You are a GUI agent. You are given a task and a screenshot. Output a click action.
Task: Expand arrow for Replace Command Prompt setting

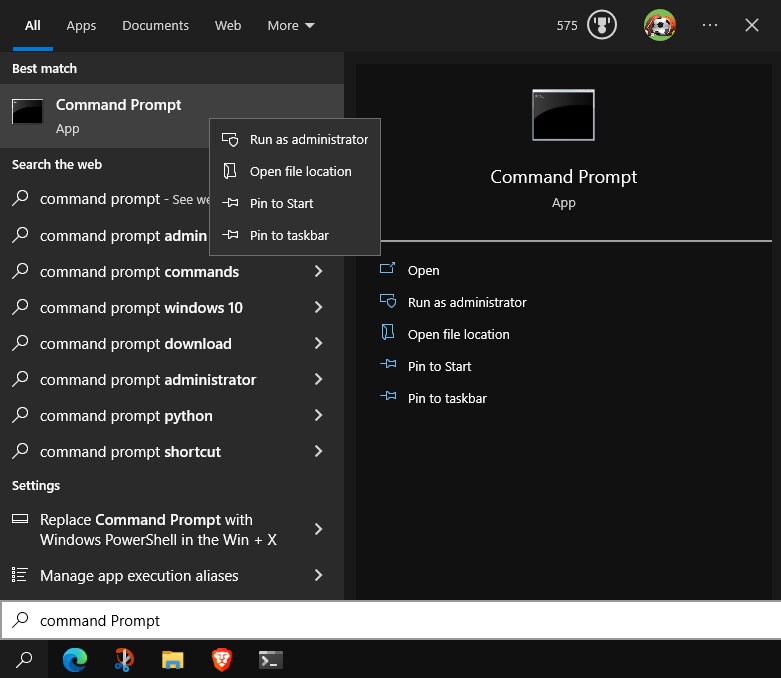[318, 529]
